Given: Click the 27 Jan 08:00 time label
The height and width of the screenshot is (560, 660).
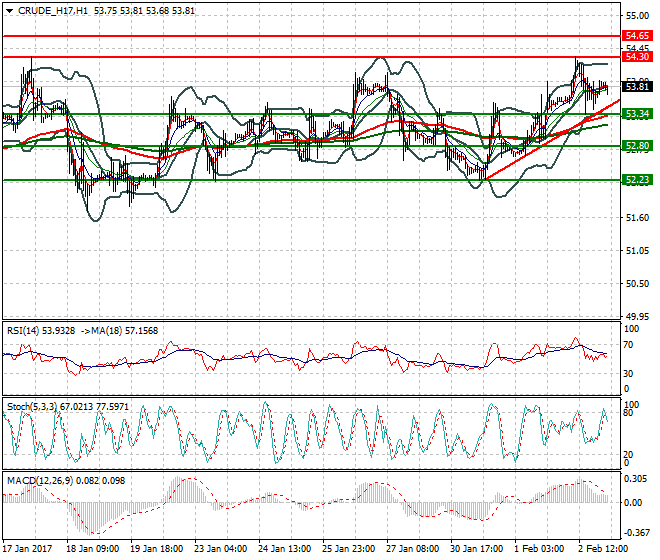Looking at the screenshot, I should pos(412,549).
